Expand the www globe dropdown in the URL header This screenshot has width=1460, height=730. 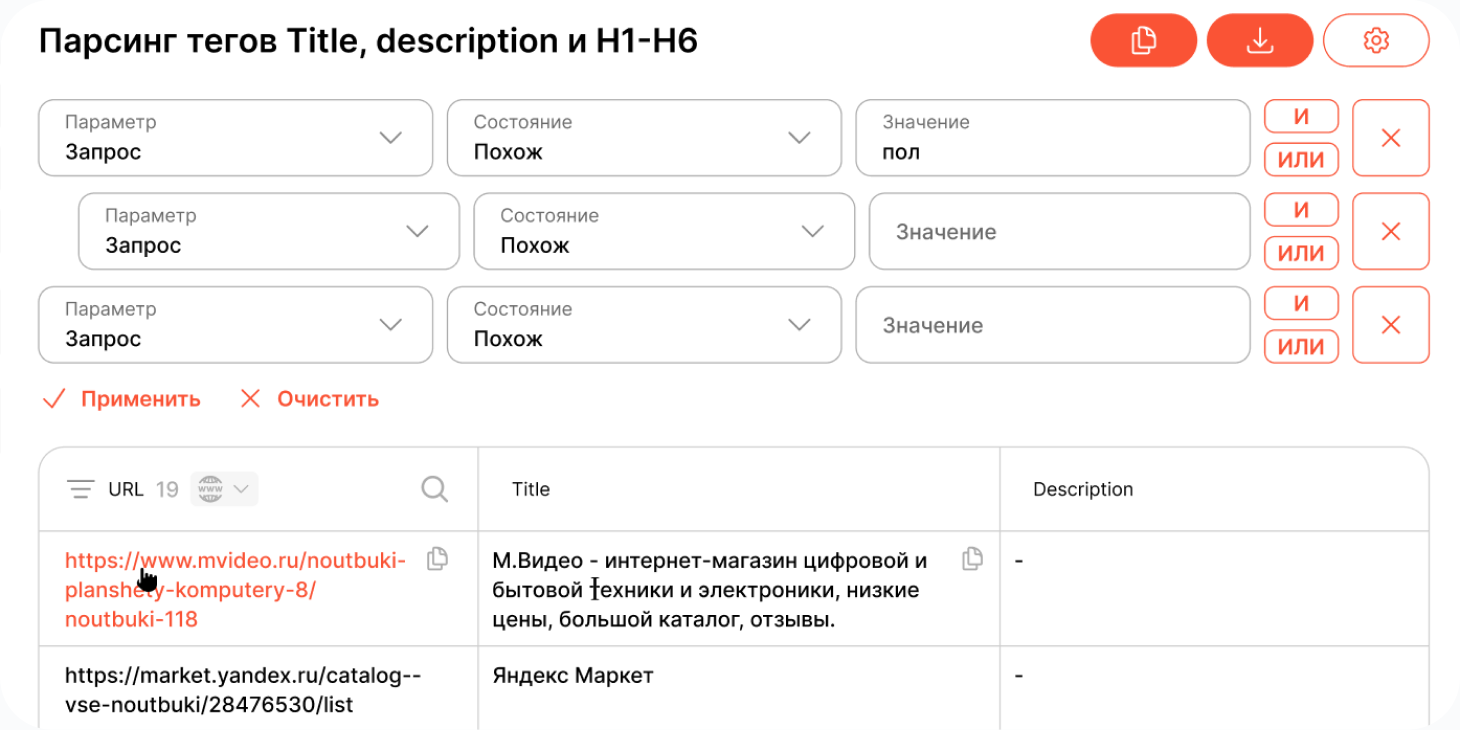tap(224, 489)
